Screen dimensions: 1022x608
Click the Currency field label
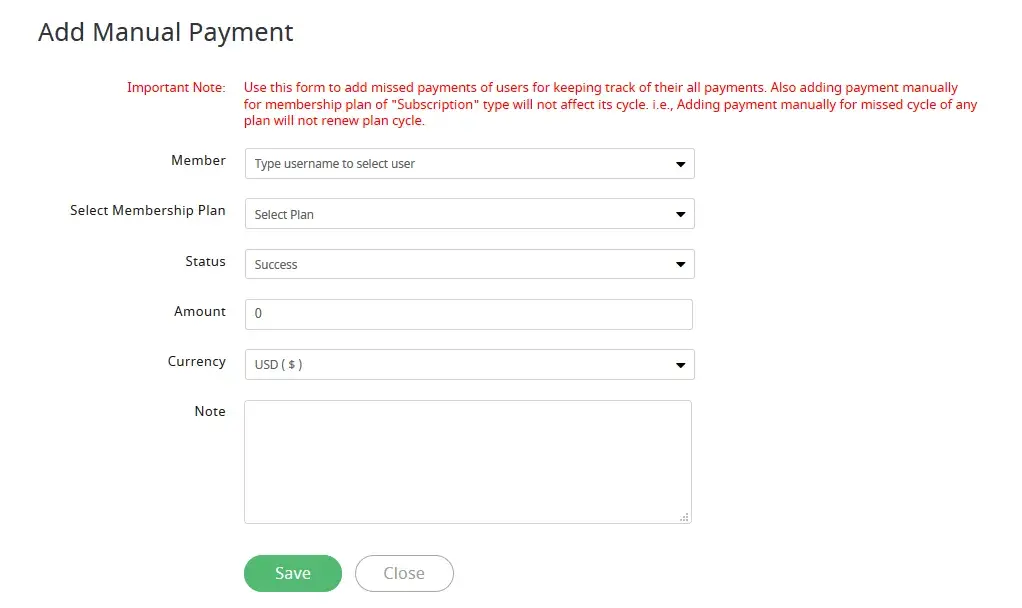tap(196, 362)
